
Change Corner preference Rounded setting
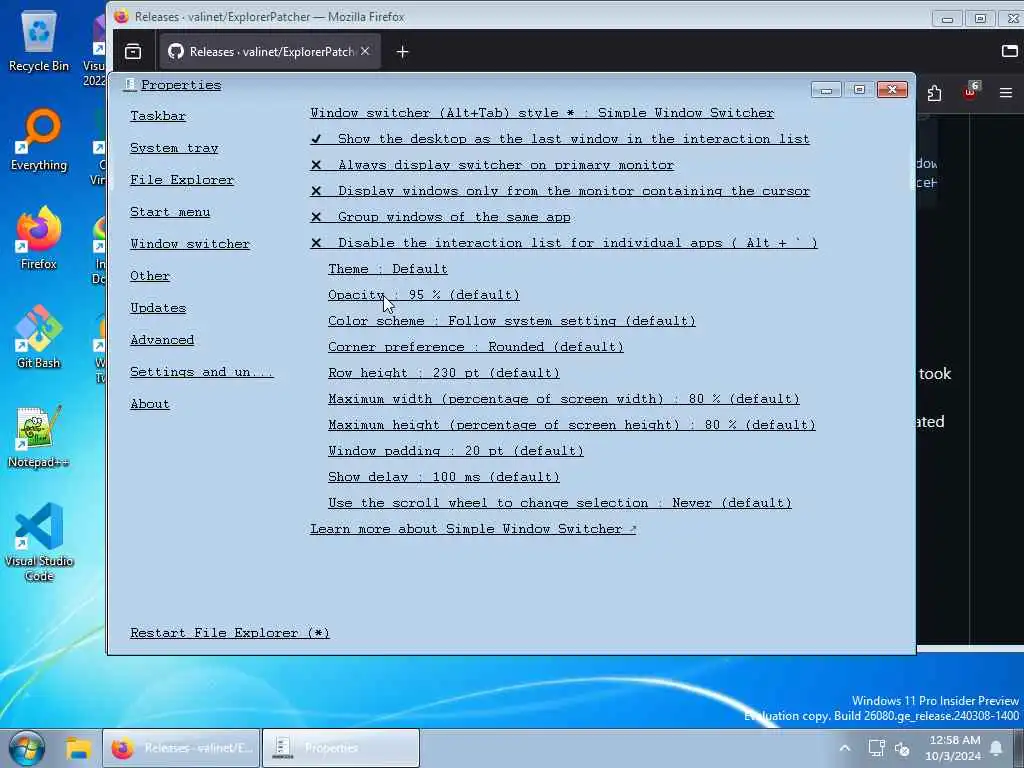[475, 347]
